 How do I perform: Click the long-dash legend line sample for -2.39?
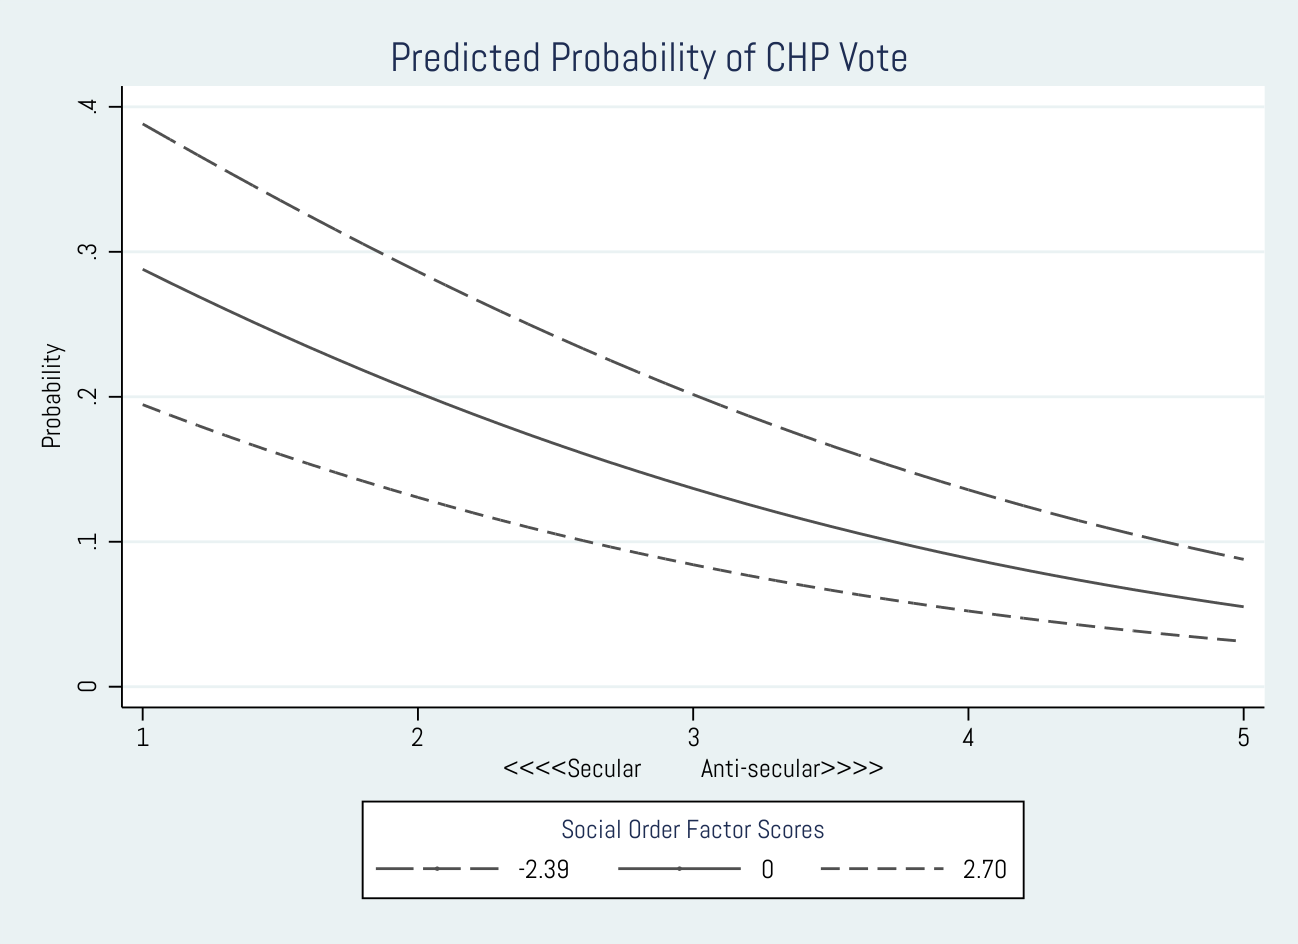coord(437,869)
